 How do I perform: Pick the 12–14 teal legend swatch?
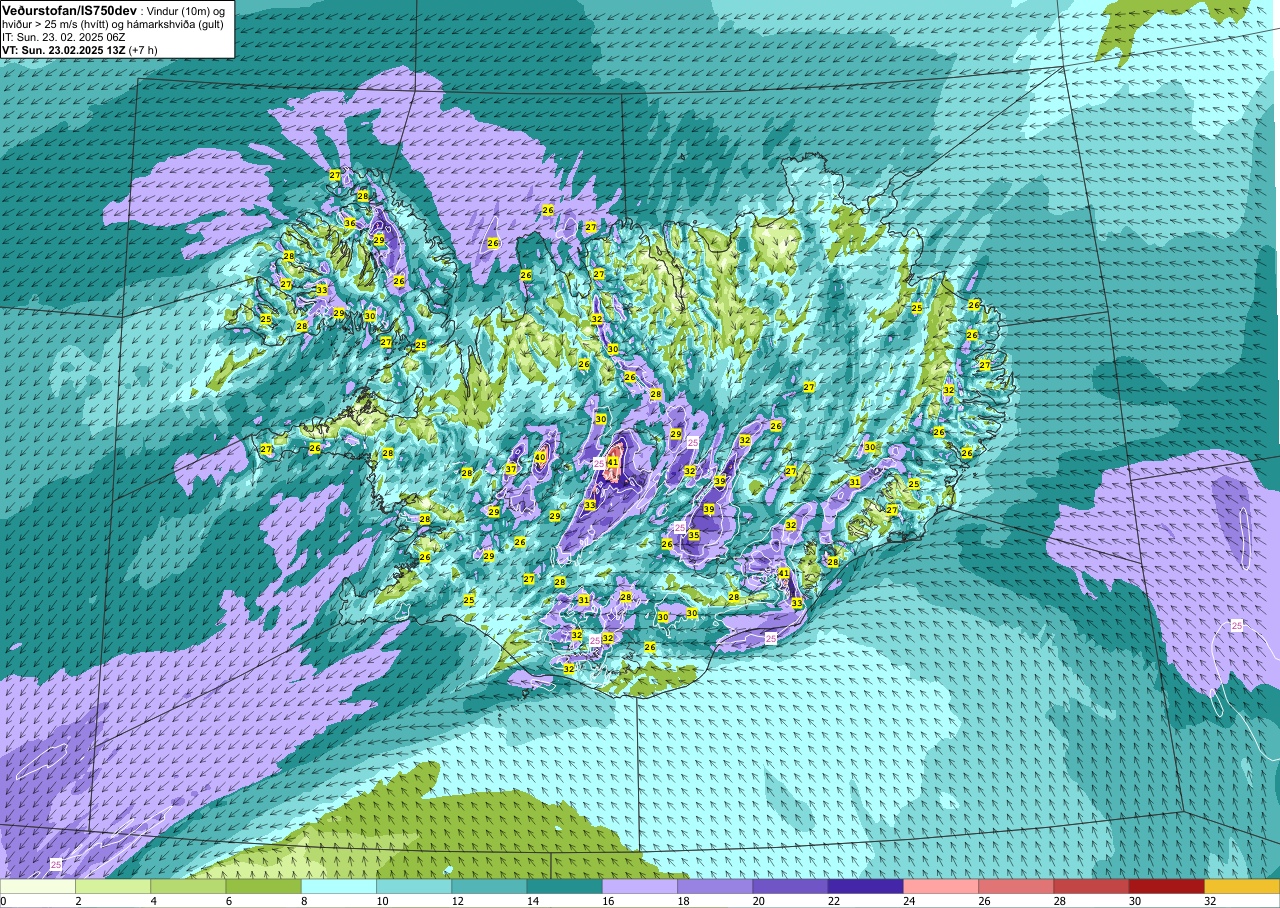pyautogui.click(x=489, y=886)
